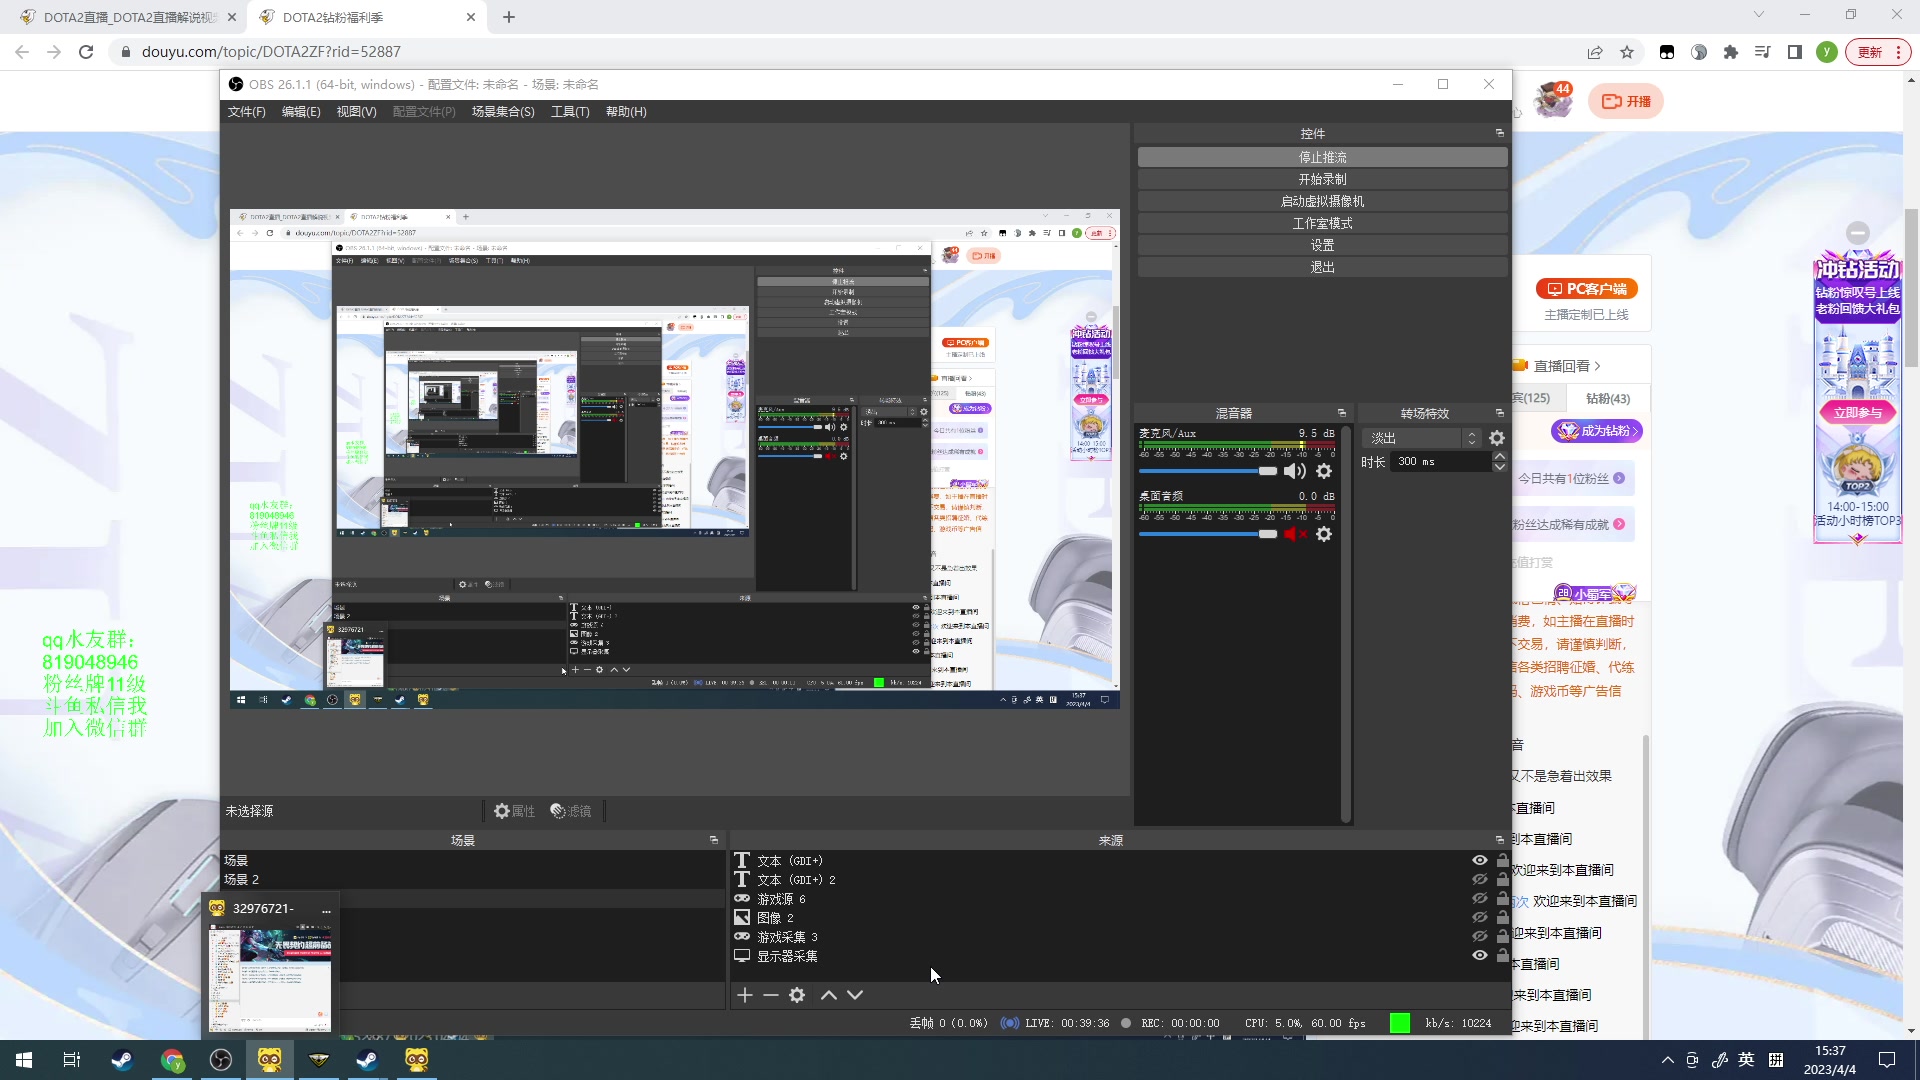Hide the 显示器采集 source

(1480, 955)
